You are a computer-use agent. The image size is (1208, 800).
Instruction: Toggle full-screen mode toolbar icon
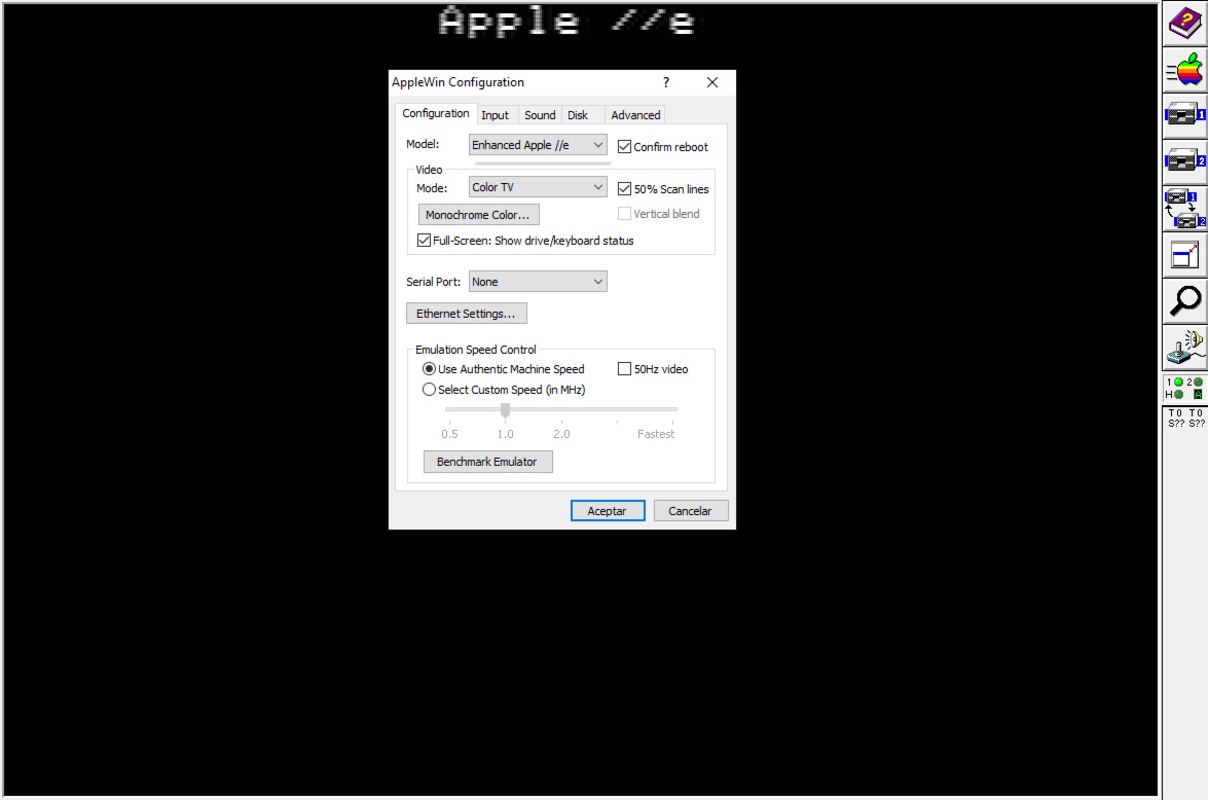click(x=1185, y=254)
